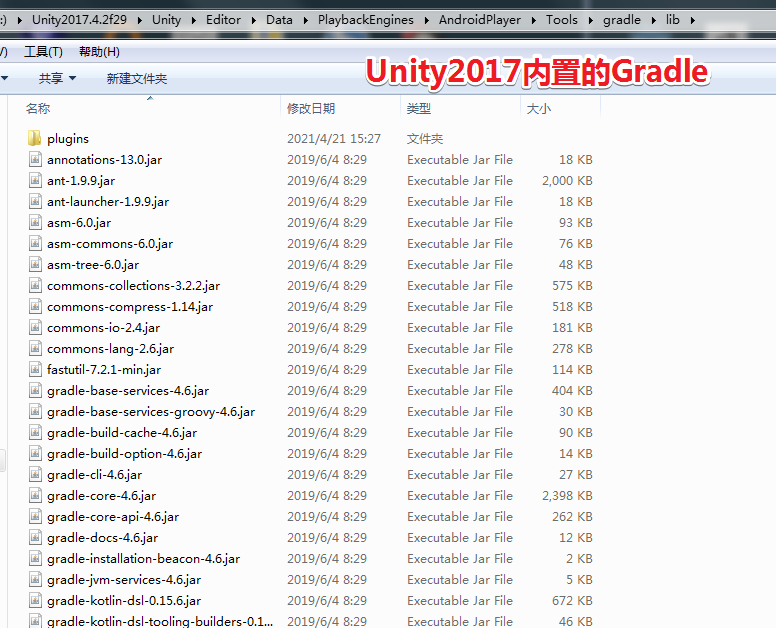The image size is (776, 628).
Task: Select the commons-collections-3.2.2.jar file icon
Action: 35,285
